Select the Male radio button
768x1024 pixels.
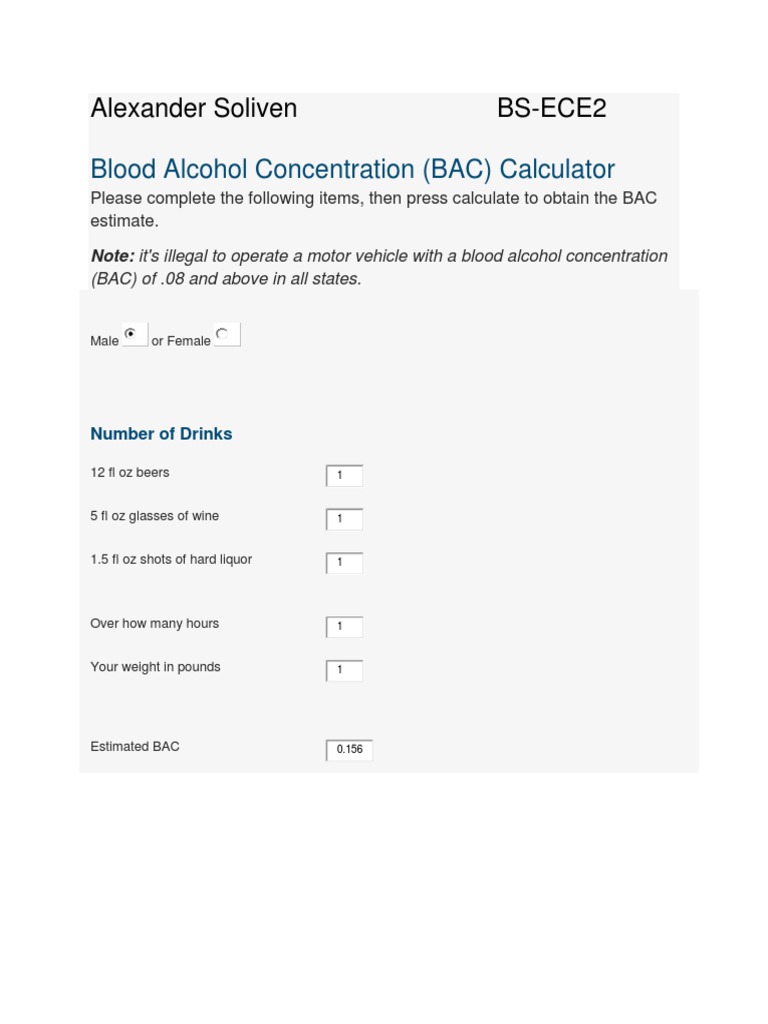click(x=131, y=334)
